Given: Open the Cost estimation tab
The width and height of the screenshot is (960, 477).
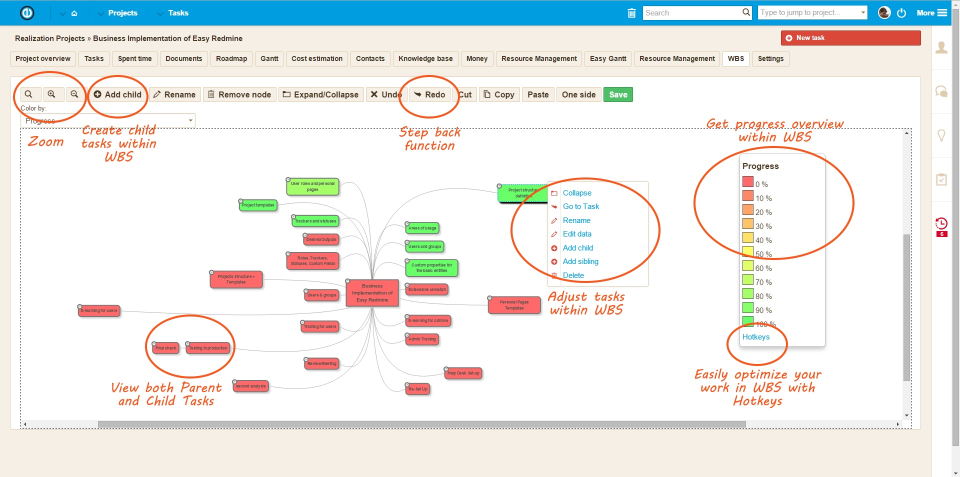Looking at the screenshot, I should tap(317, 59).
